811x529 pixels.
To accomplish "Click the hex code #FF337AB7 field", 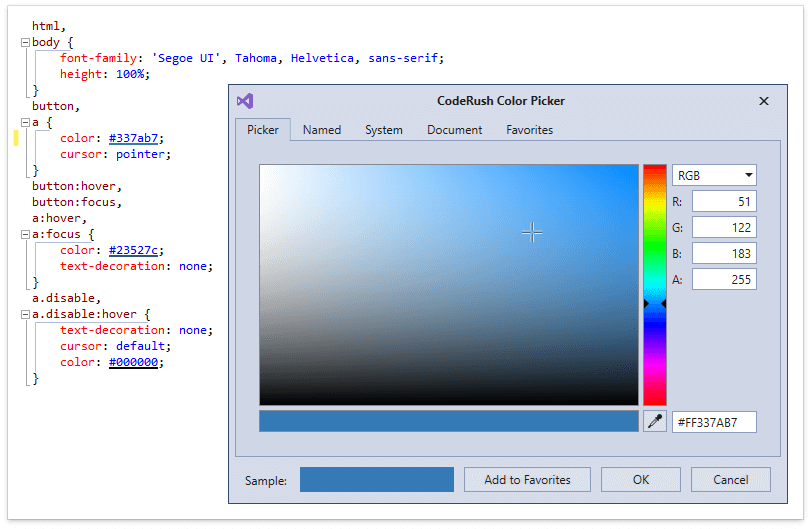I will click(x=713, y=422).
